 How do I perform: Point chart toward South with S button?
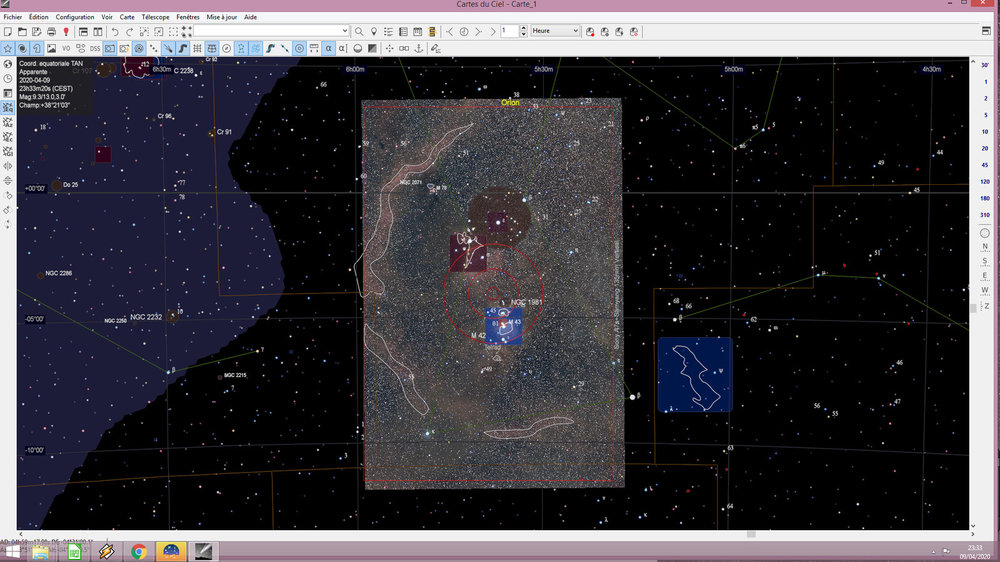click(985, 261)
